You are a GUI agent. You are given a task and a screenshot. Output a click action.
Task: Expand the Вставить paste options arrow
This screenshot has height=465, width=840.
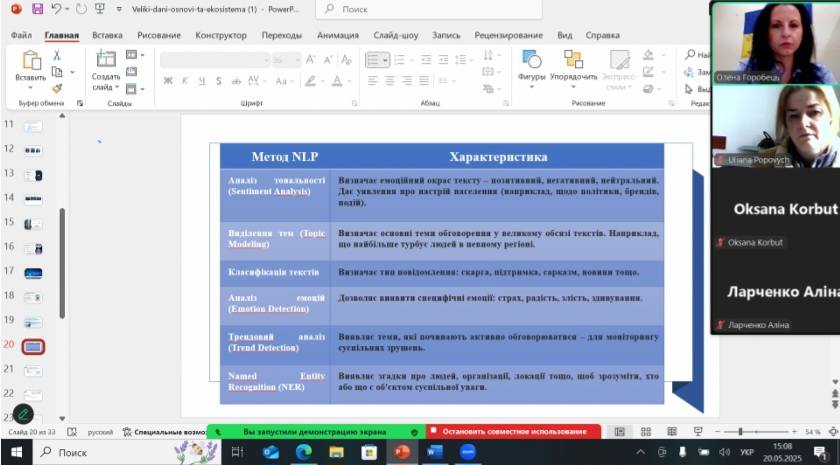30,87
